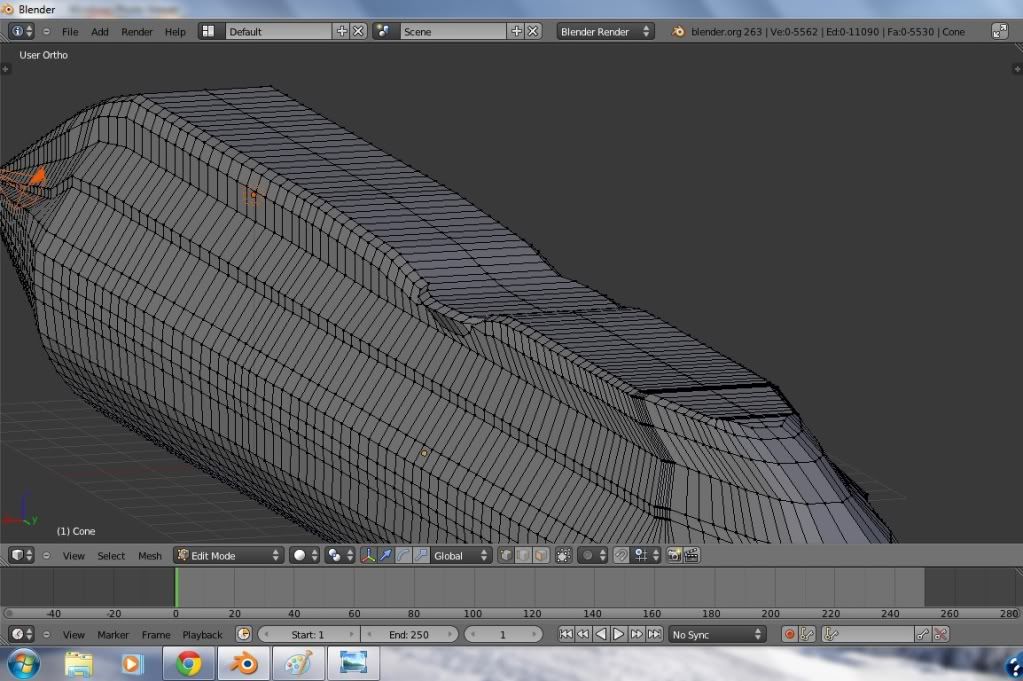Screen dimensions: 1023x681
Task: Open the pivot point dropdown
Action: click(x=340, y=555)
